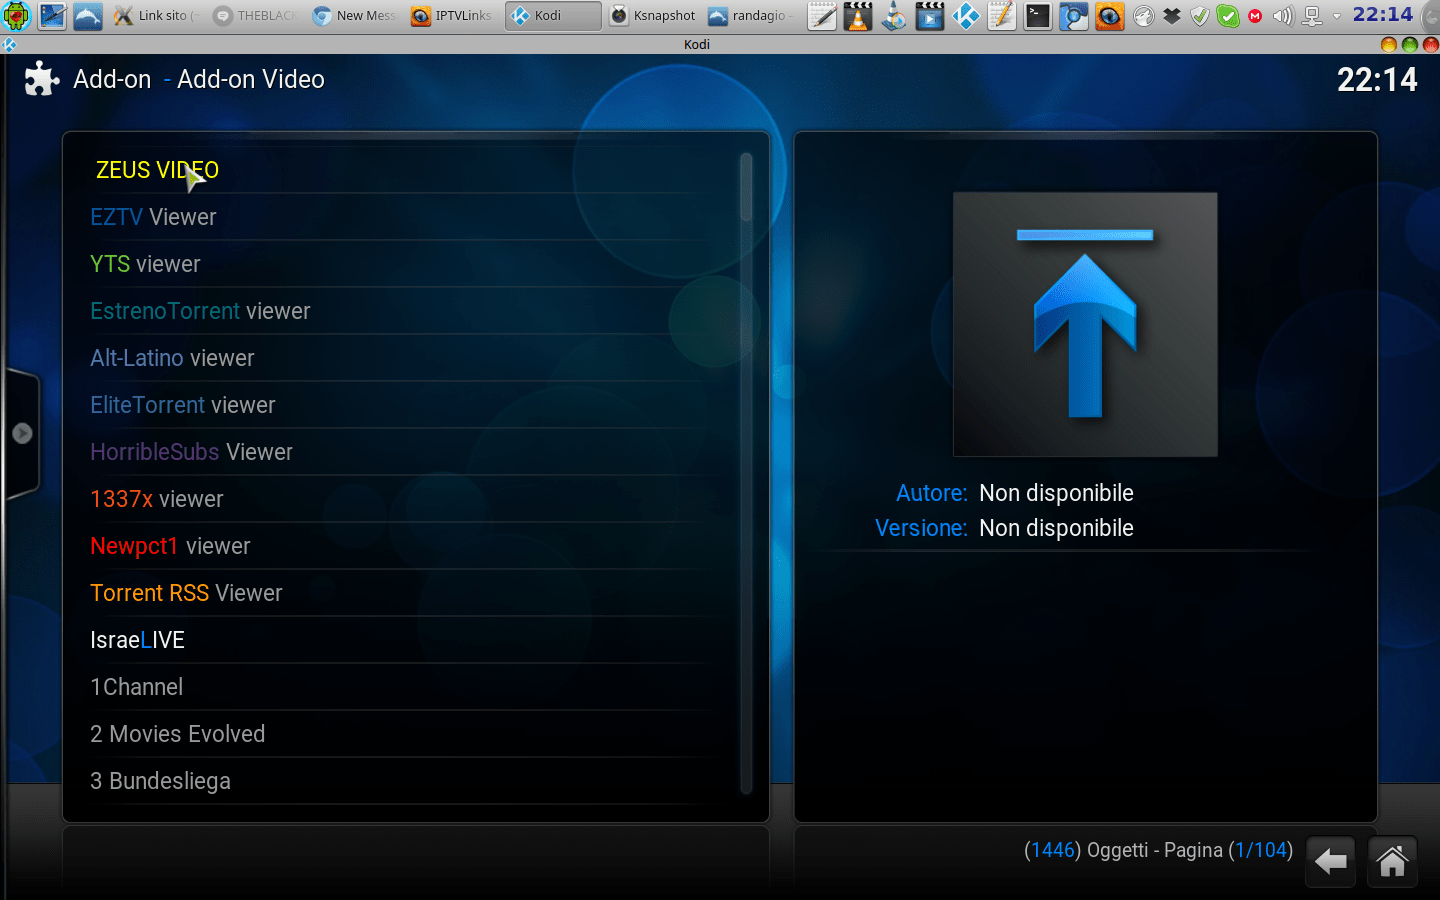Switch to the THEBLACK chat taskbar window
The height and width of the screenshot is (900, 1440).
(254, 15)
